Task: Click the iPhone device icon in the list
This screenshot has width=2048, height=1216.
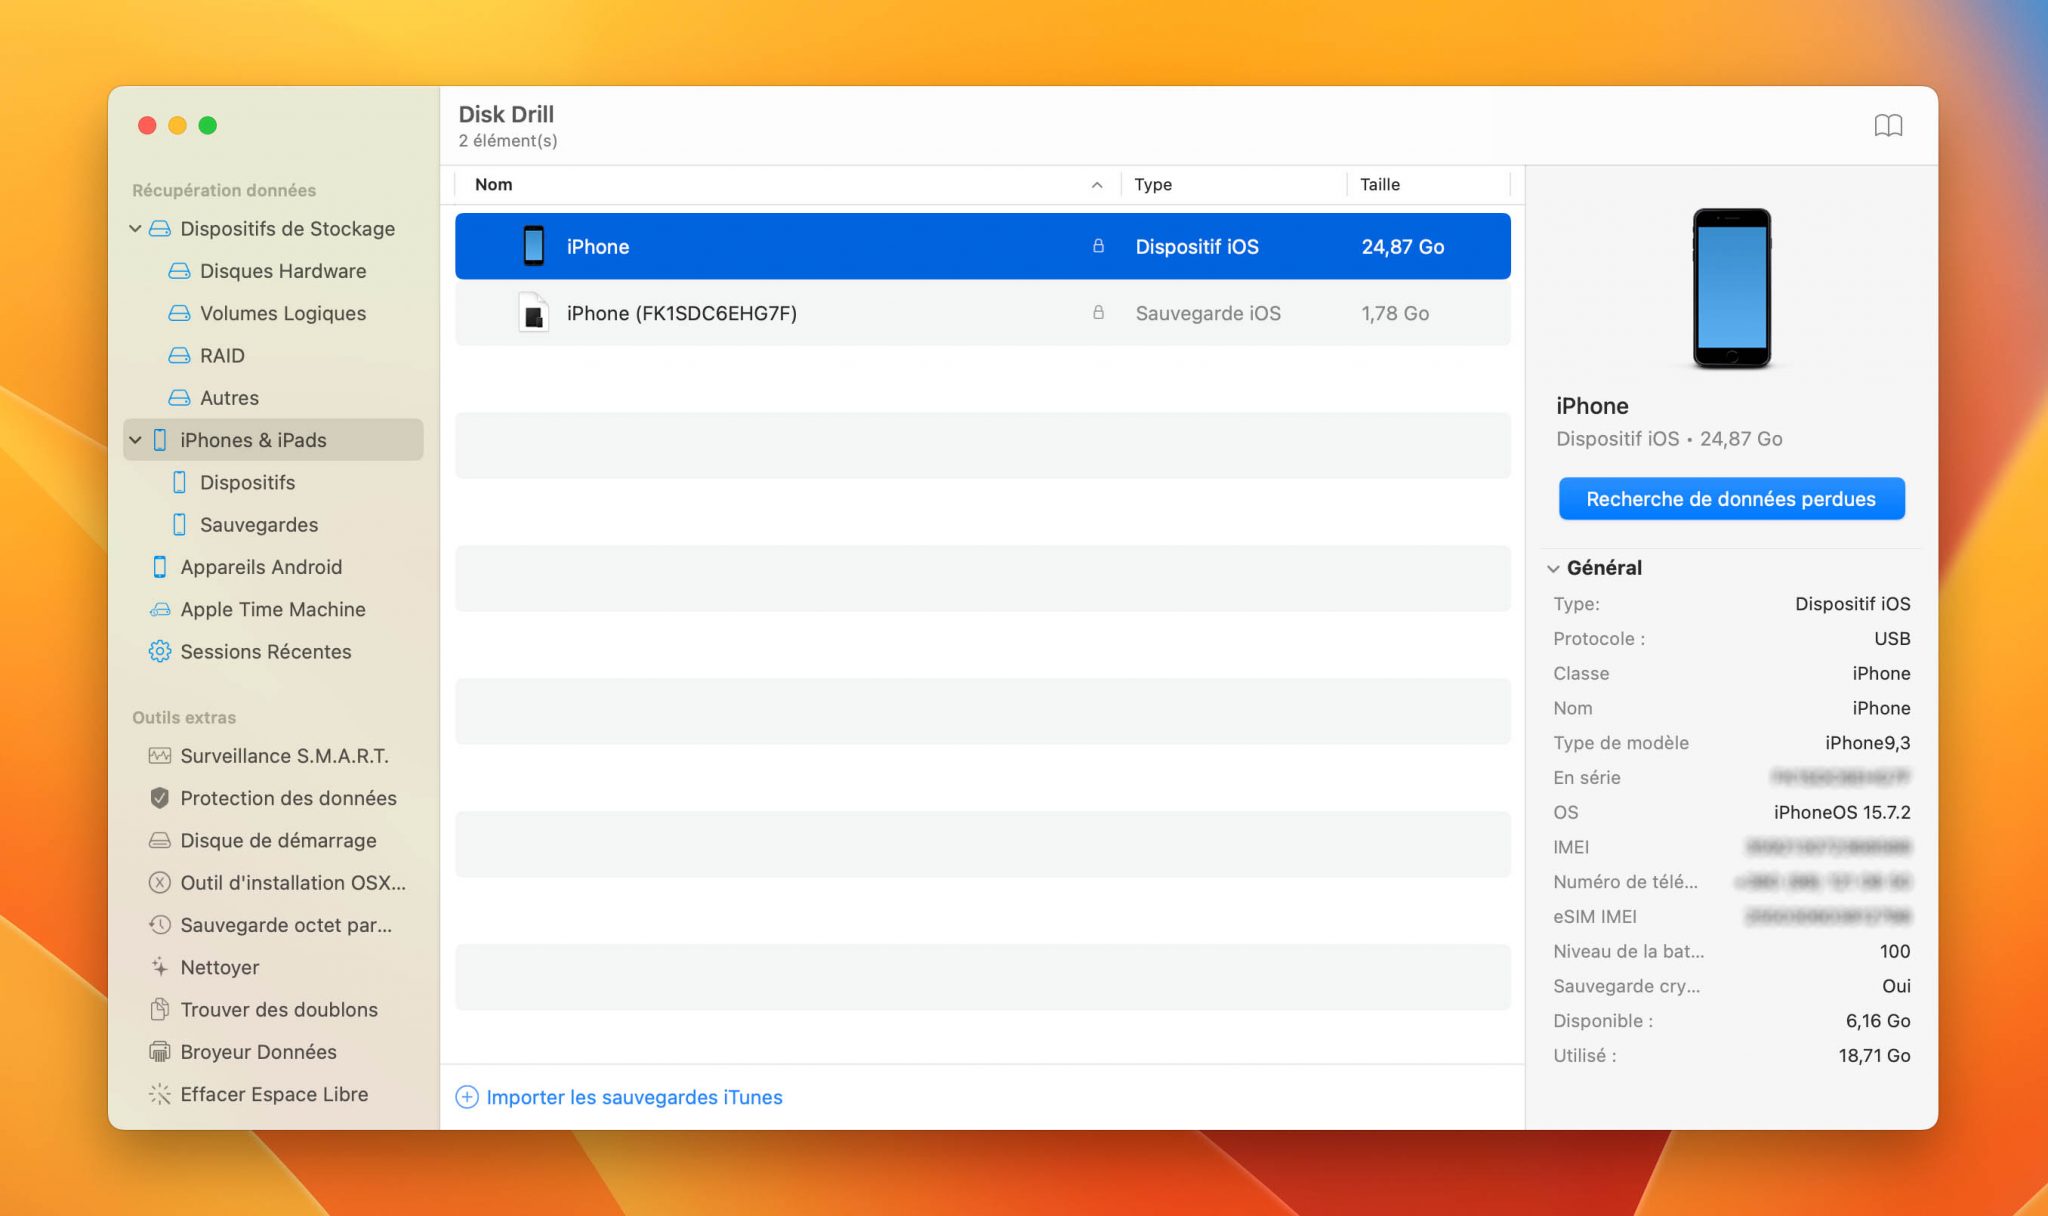Action: tap(534, 246)
